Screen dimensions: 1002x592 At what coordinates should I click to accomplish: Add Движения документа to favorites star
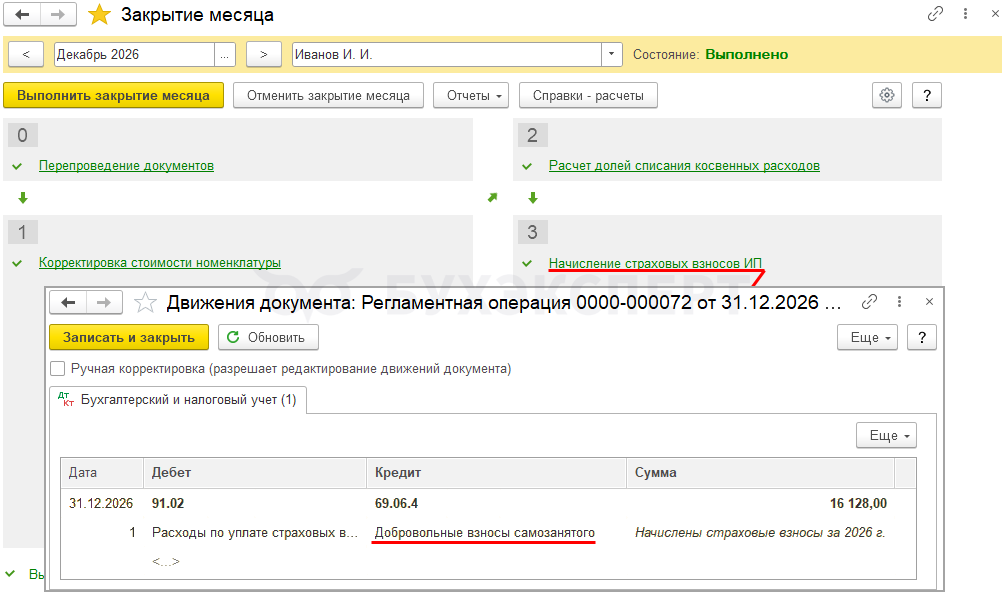pos(145,302)
